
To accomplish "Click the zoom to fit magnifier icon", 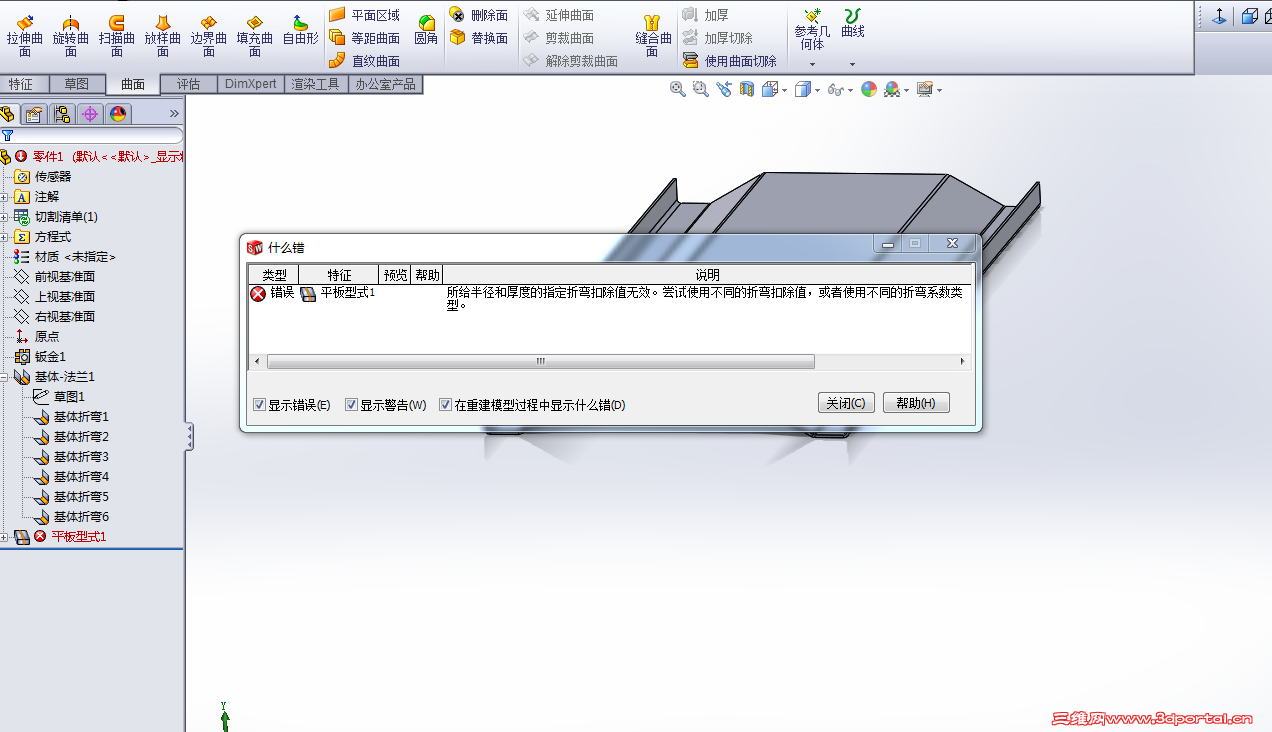I will (x=678, y=89).
